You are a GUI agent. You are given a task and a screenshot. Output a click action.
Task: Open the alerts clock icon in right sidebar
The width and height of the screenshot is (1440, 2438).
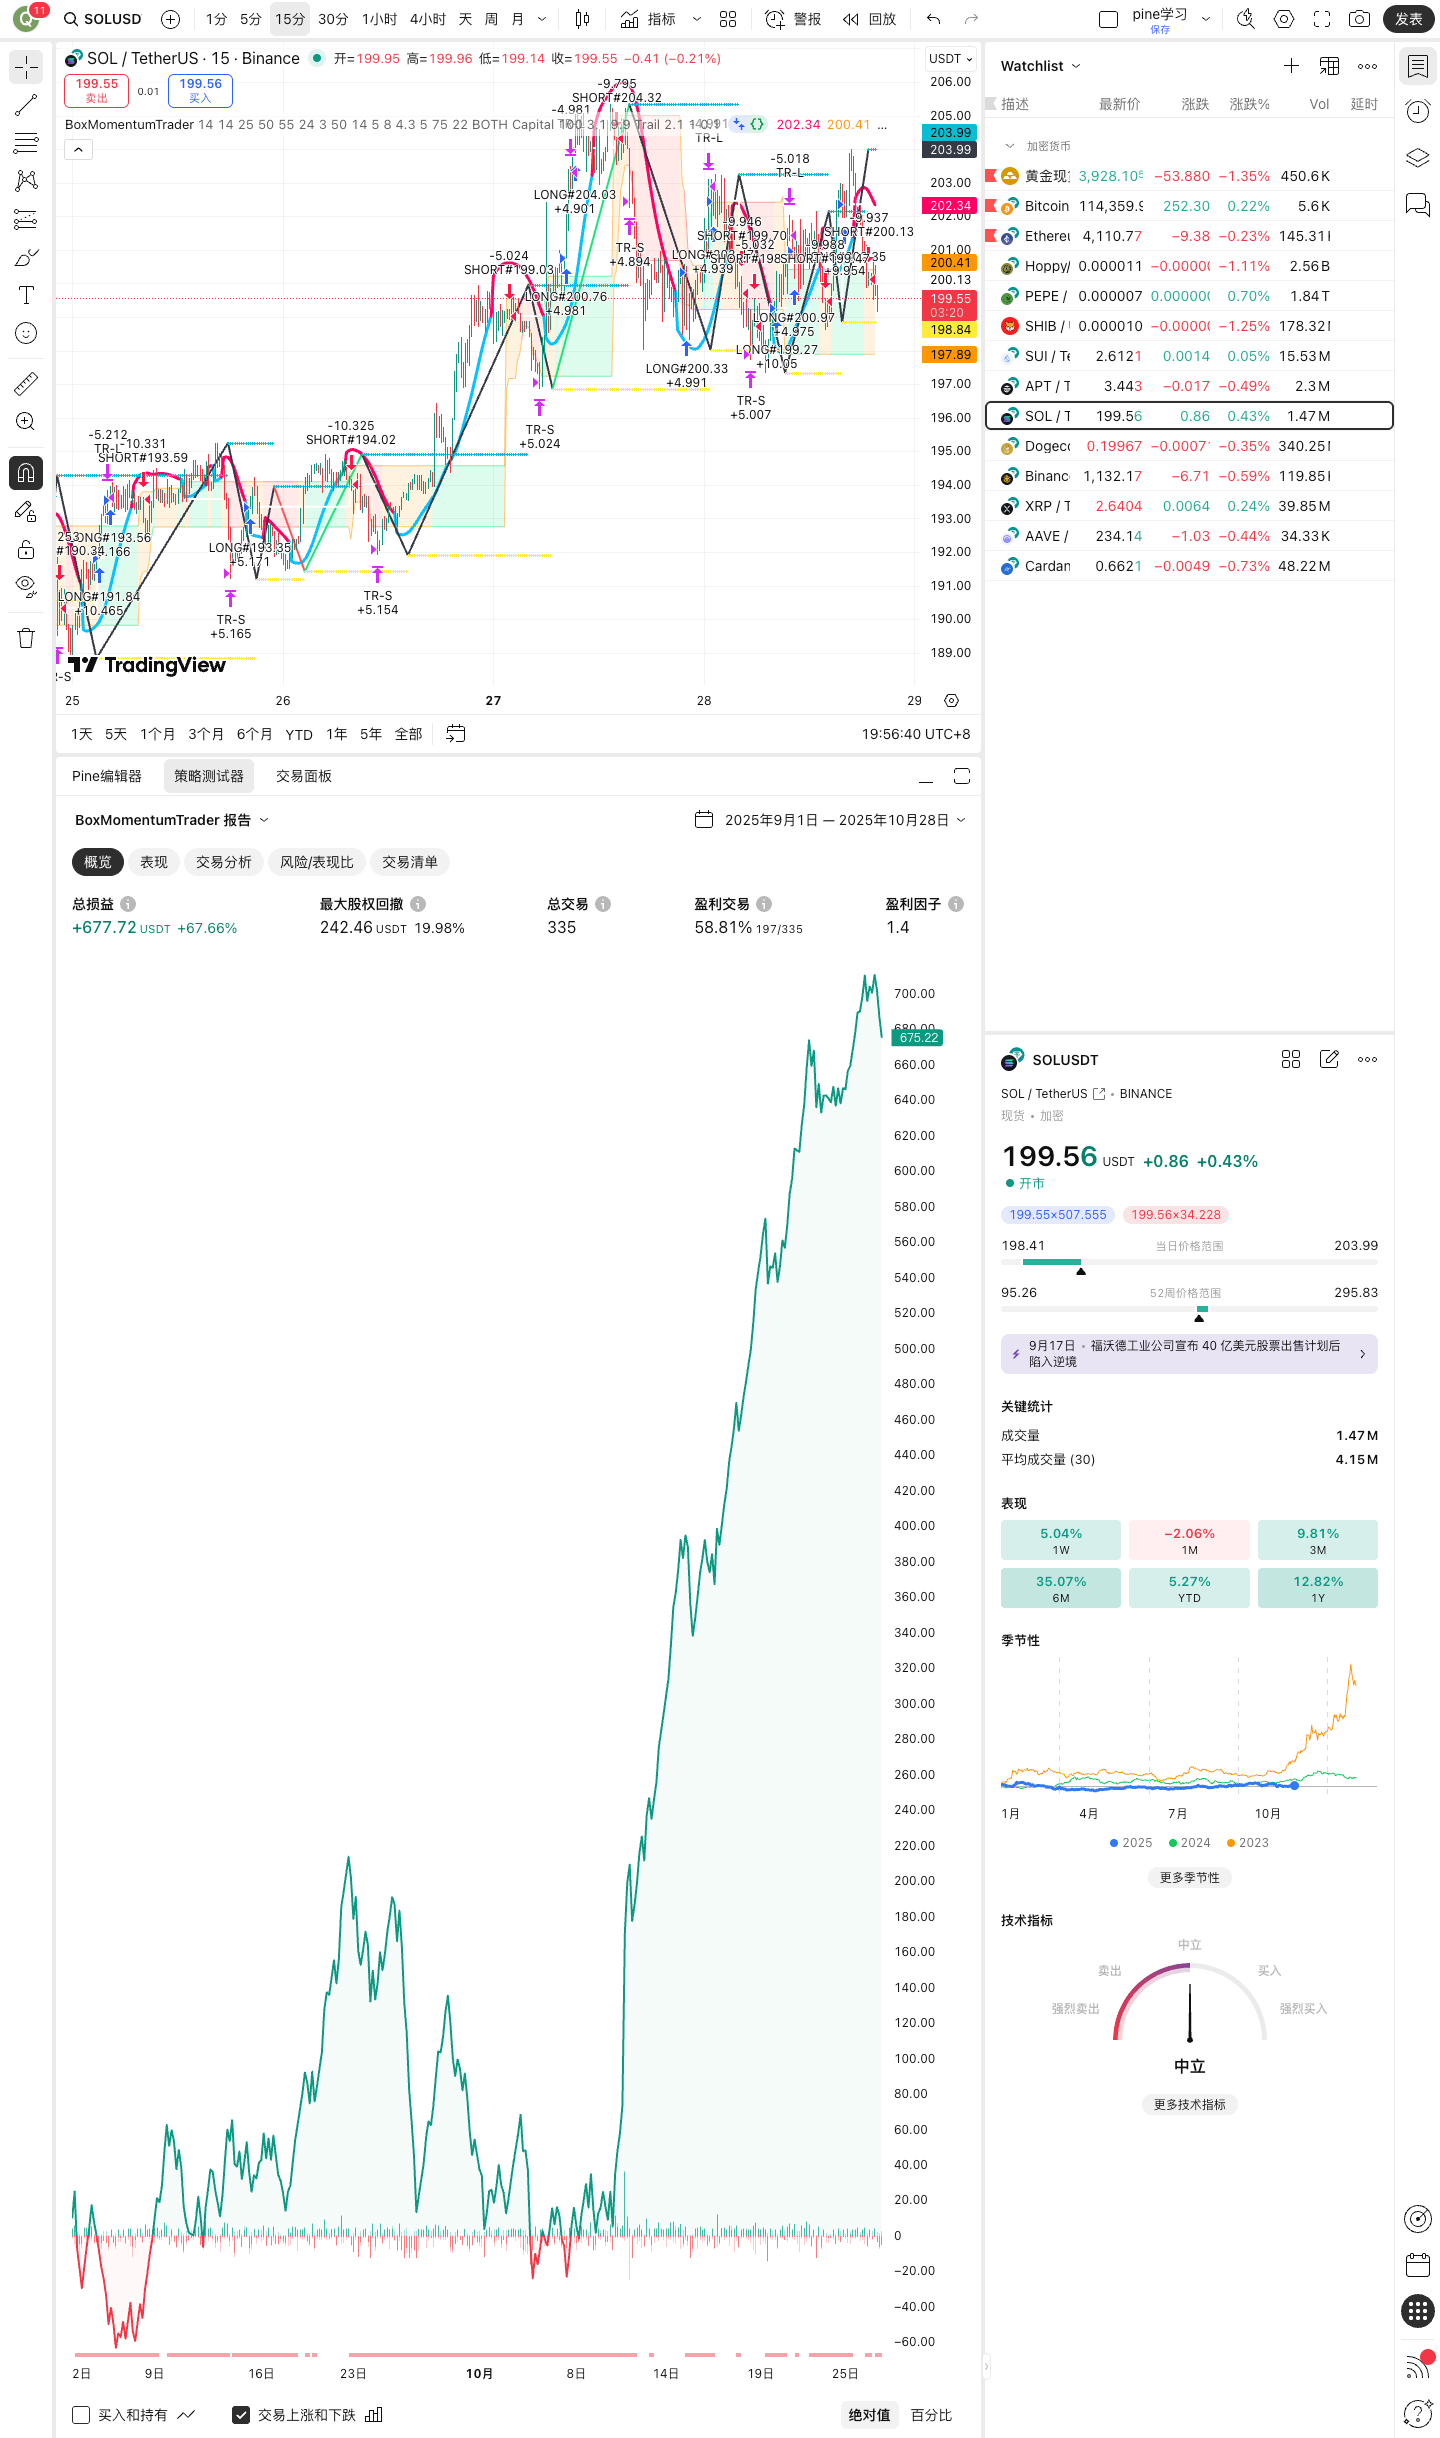click(1417, 111)
